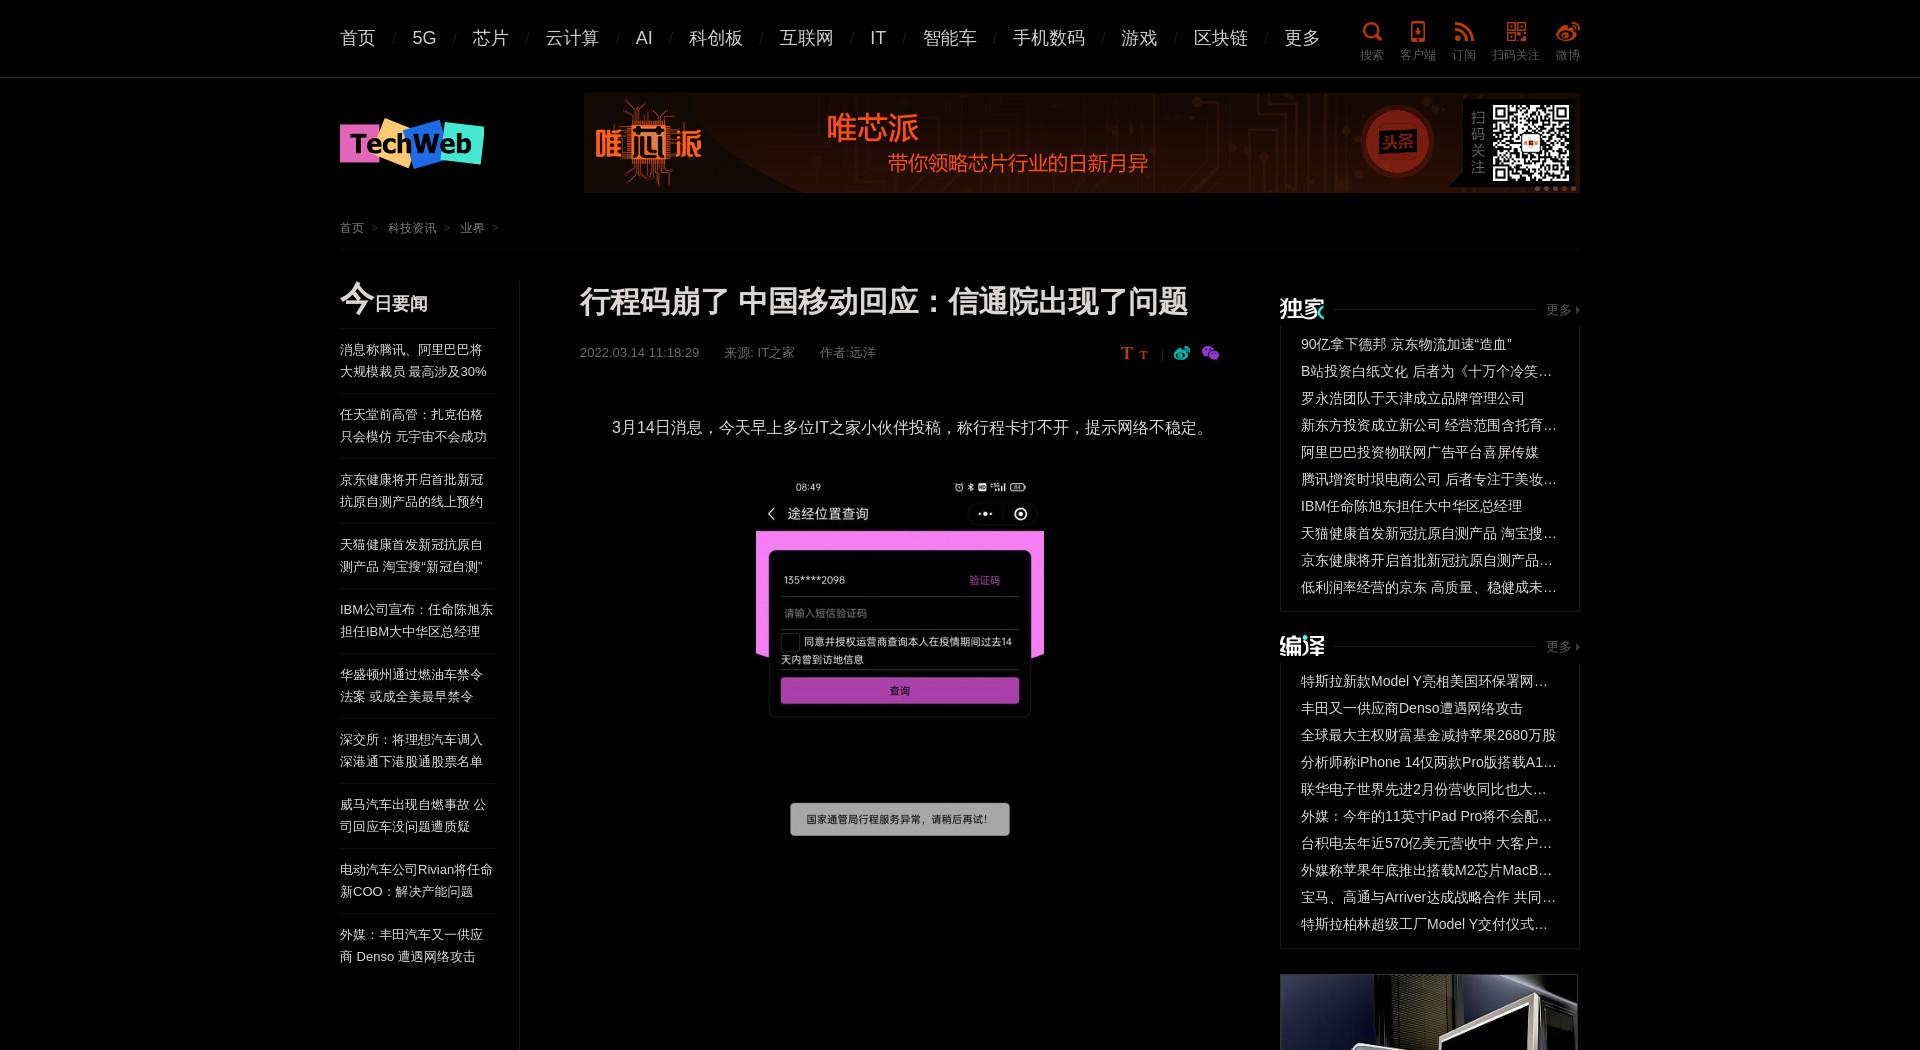
Task: Open 联华电子世界先进2月份营收 article
Action: (x=1424, y=789)
